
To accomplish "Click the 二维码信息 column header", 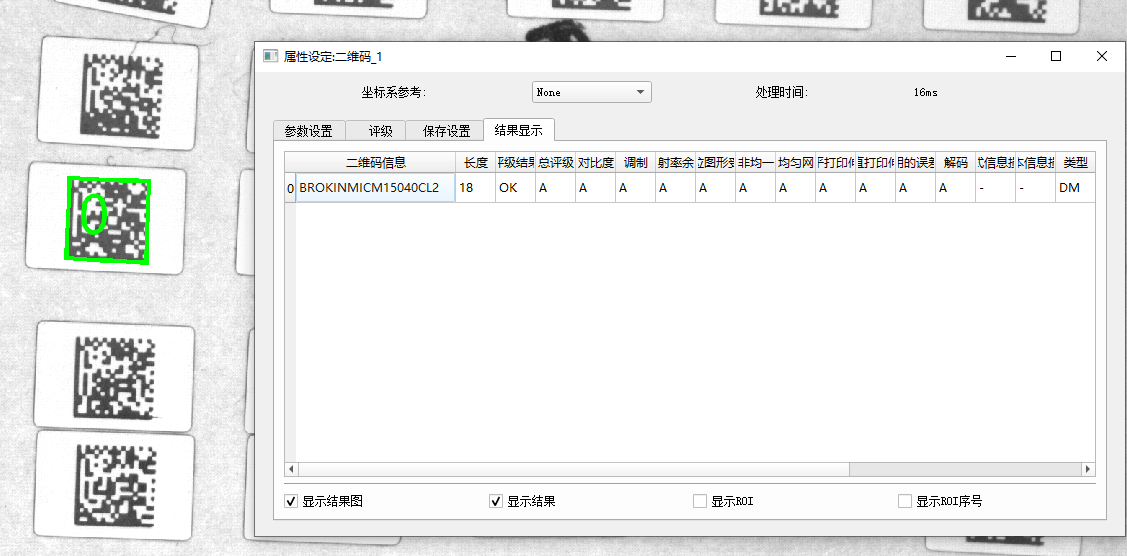I will [x=375, y=162].
